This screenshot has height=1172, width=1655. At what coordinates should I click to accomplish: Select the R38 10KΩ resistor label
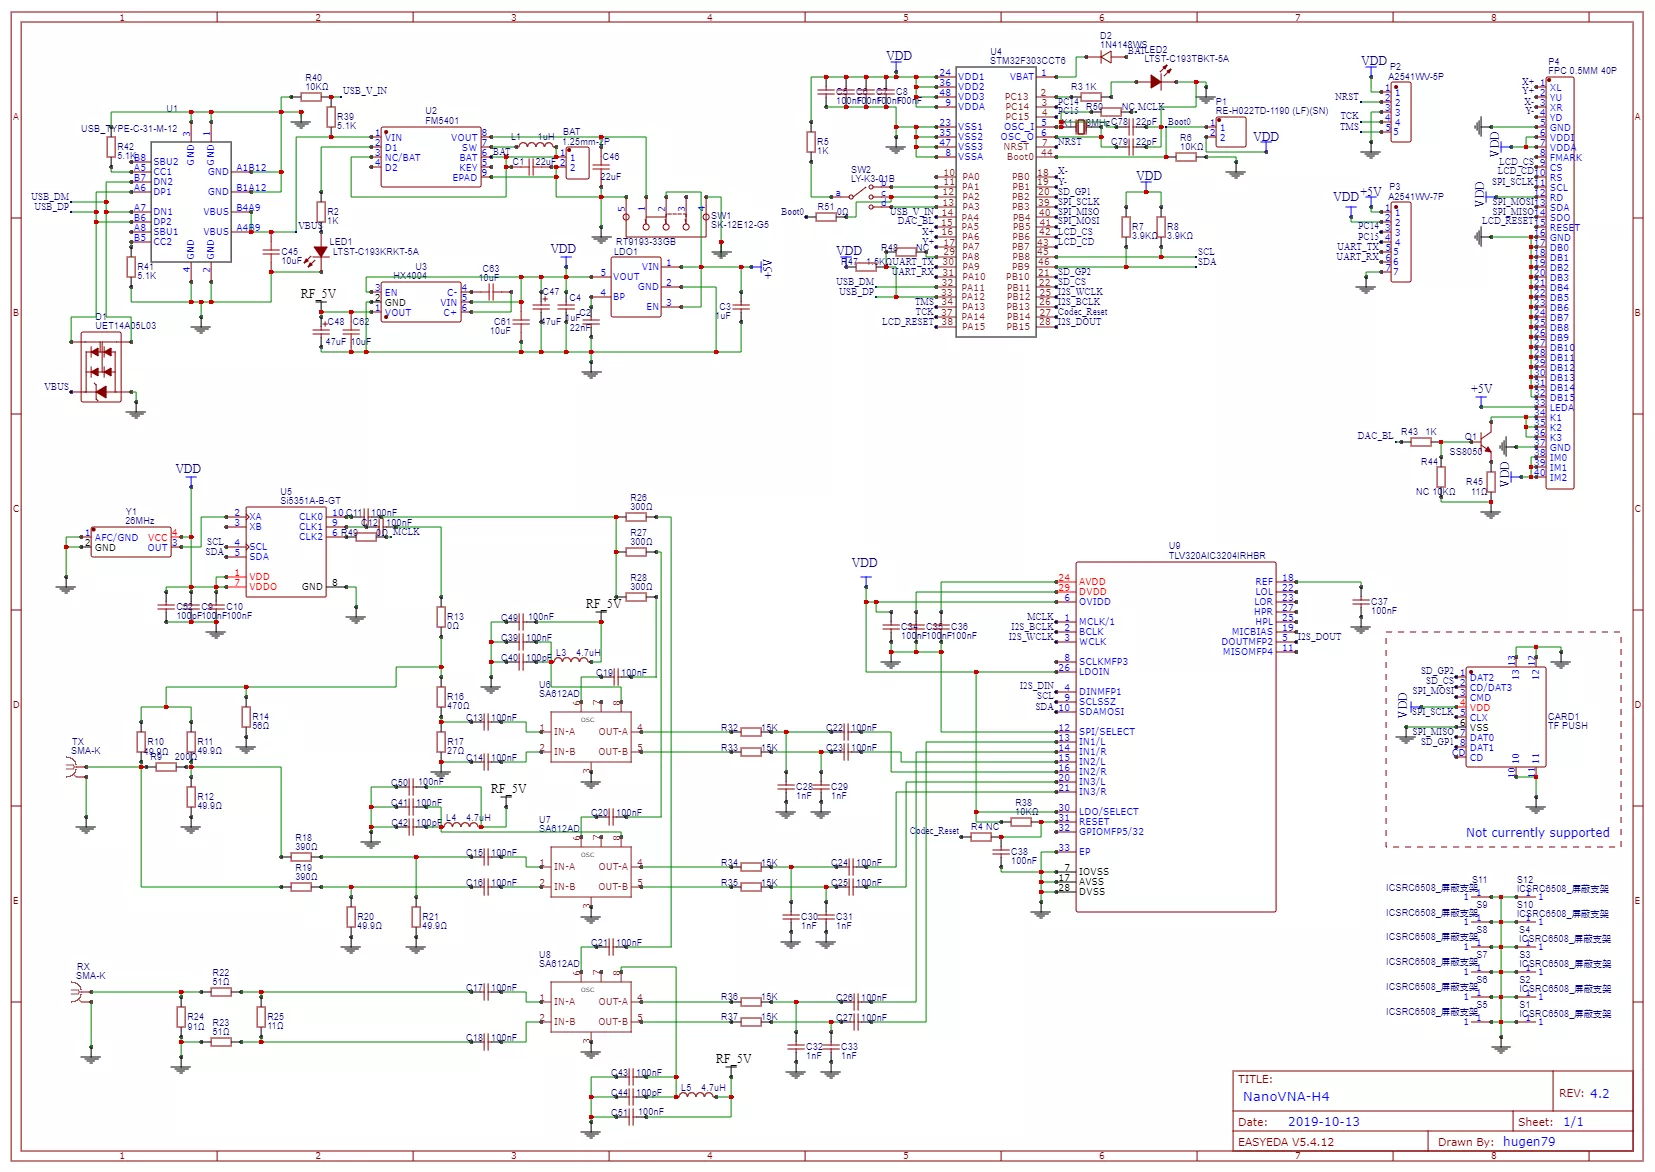click(1026, 807)
